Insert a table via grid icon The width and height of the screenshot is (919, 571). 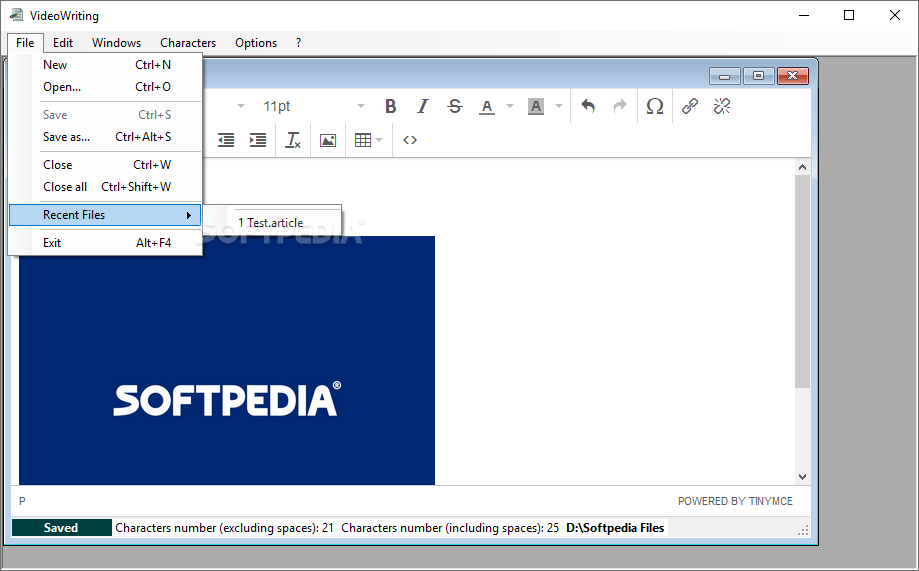point(363,140)
